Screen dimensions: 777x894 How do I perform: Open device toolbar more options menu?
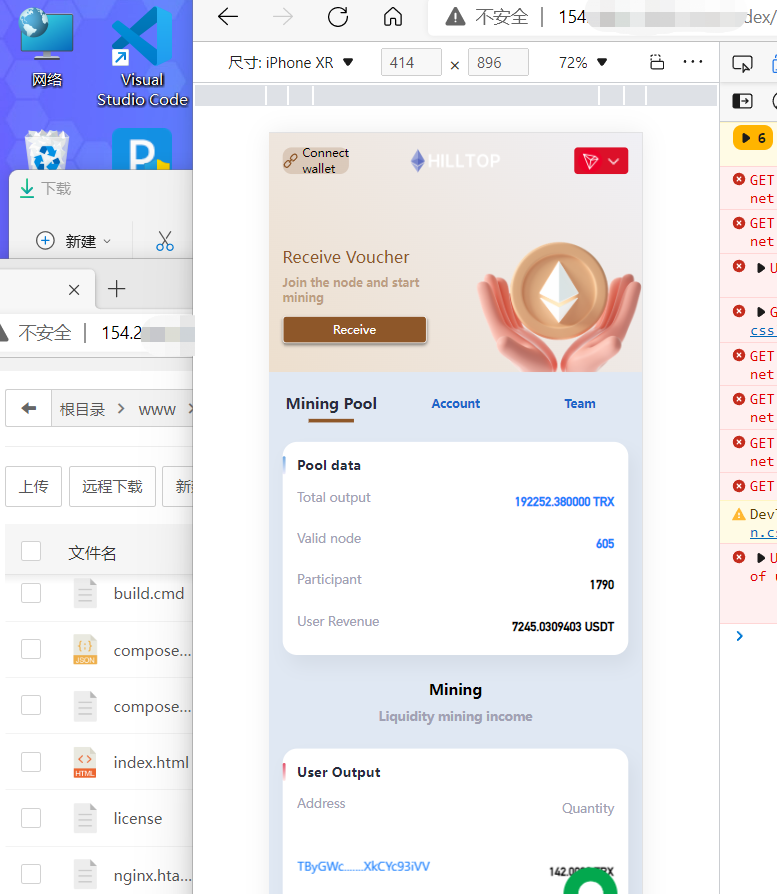[x=693, y=62]
